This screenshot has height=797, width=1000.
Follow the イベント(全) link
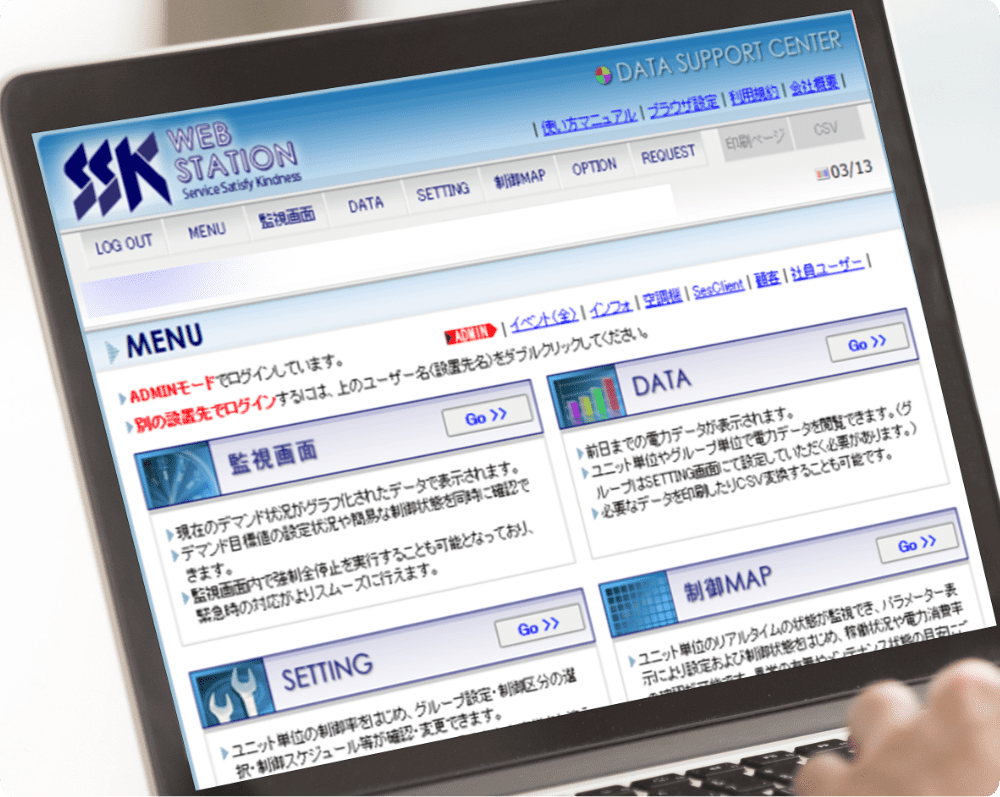[544, 319]
